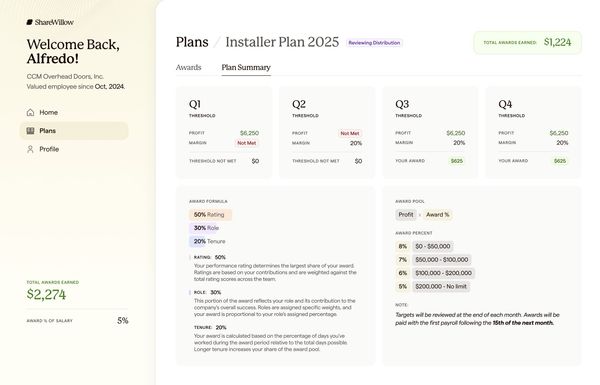Image resolution: width=600 pixels, height=385 pixels.
Task: Click the Q3 profit value $6,250
Action: 456,133
